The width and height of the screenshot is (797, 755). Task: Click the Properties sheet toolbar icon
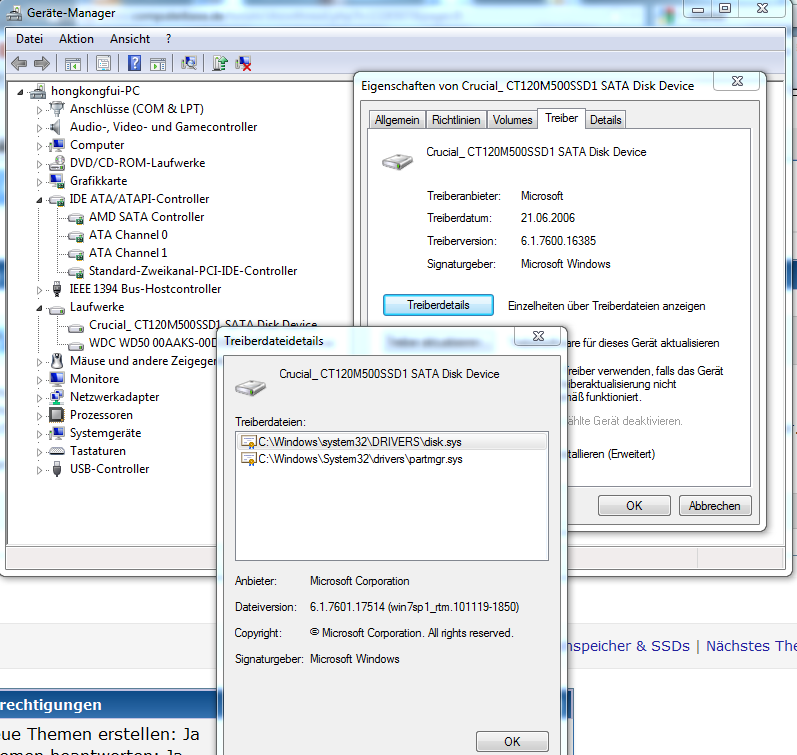103,64
